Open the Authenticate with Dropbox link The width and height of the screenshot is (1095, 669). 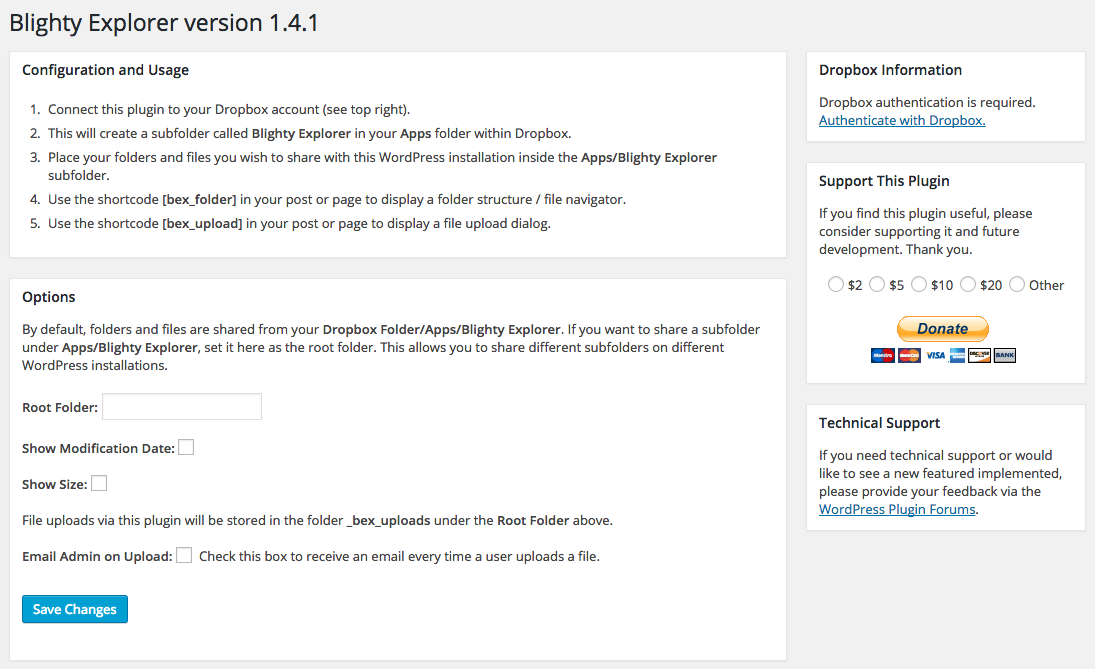point(902,120)
